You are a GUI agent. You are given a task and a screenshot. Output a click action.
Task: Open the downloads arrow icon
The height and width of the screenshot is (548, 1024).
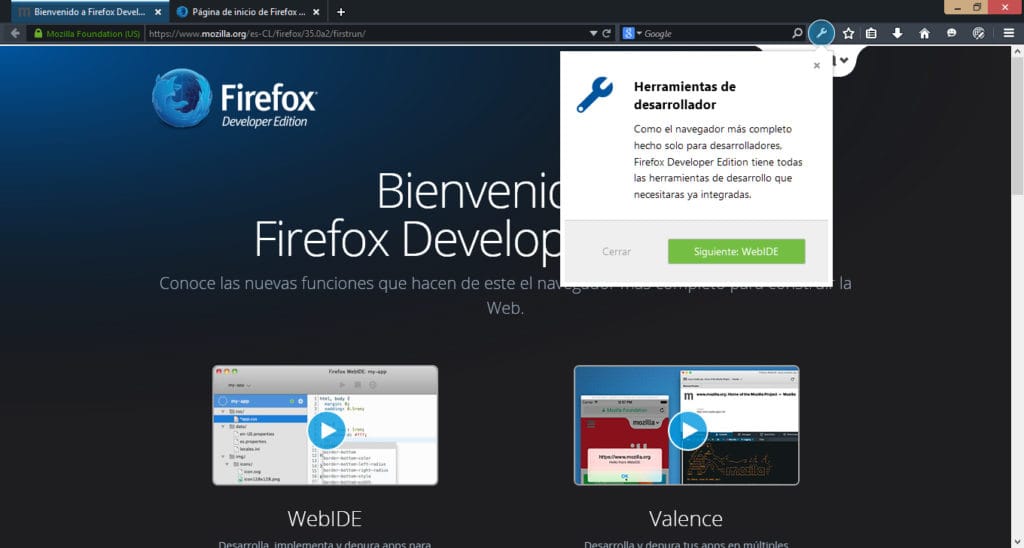(897, 33)
